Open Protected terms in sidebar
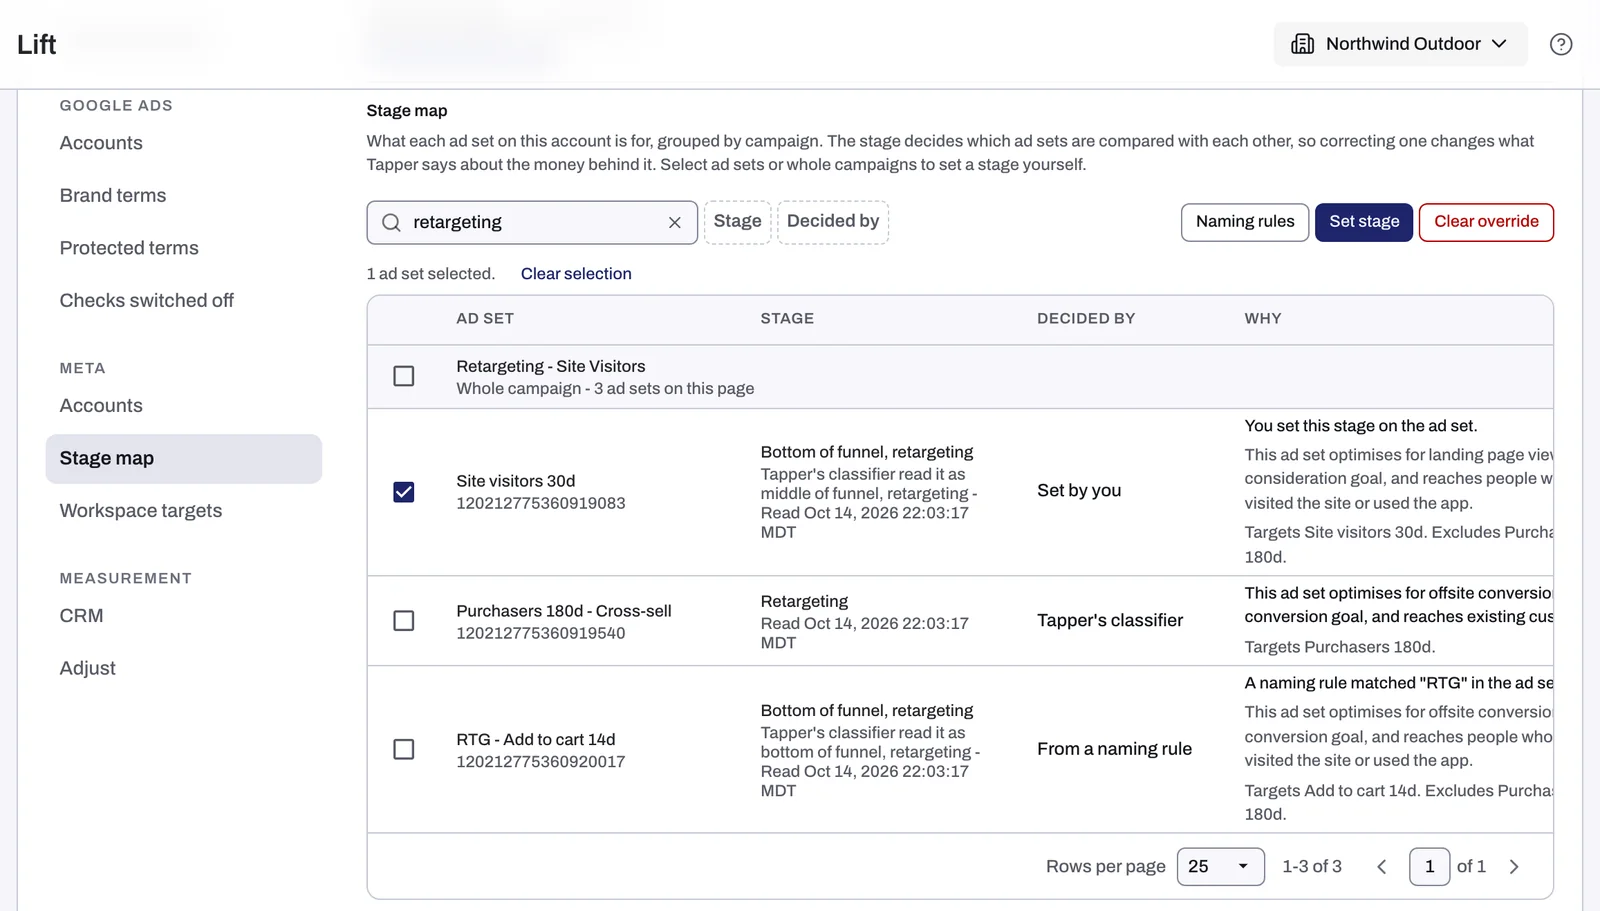 pyautogui.click(x=129, y=248)
